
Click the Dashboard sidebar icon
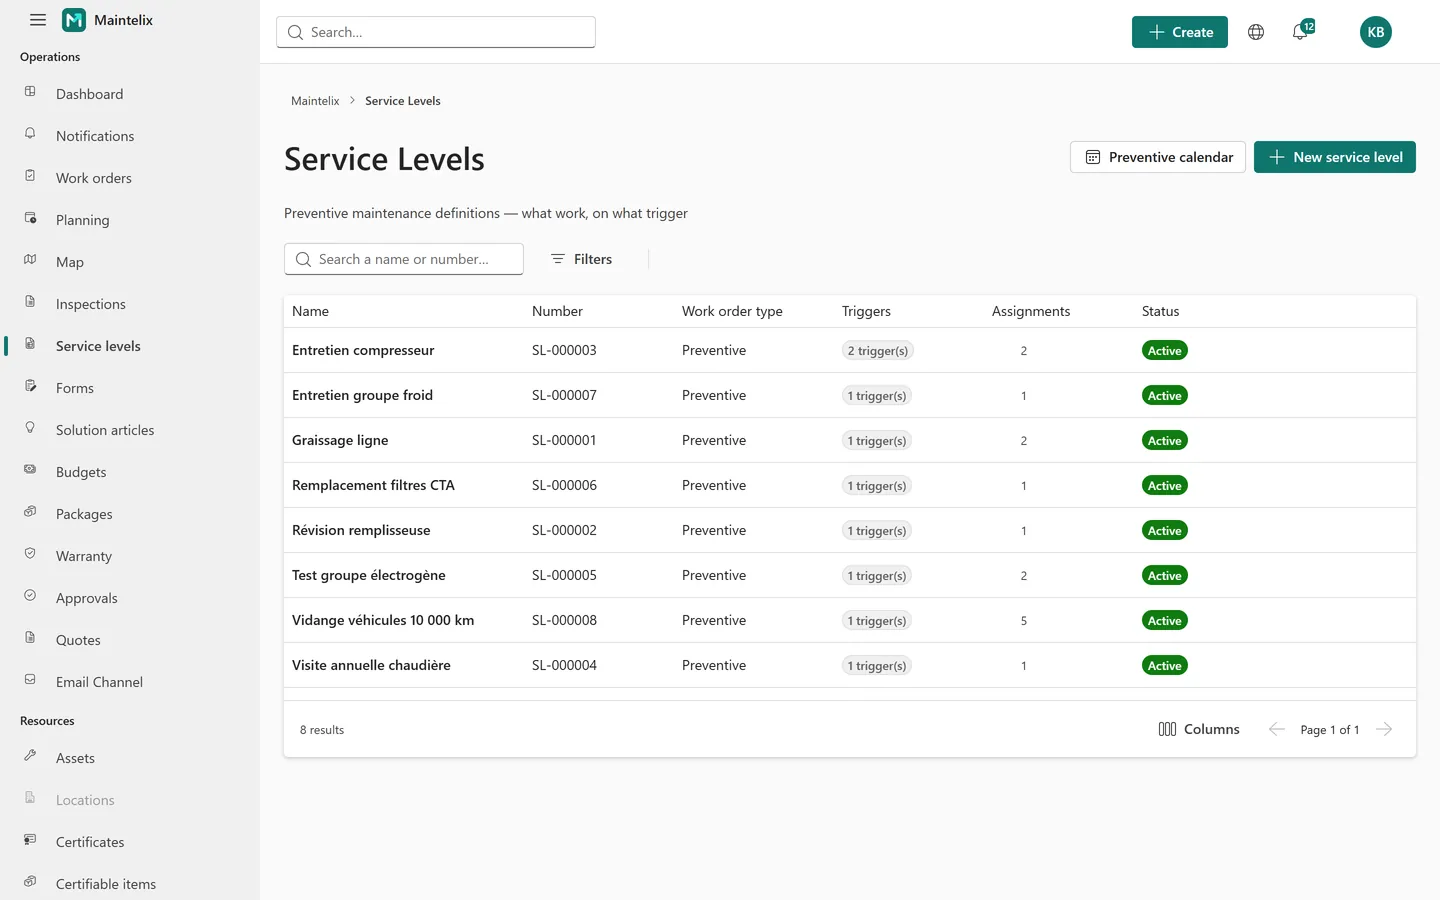coord(30,92)
